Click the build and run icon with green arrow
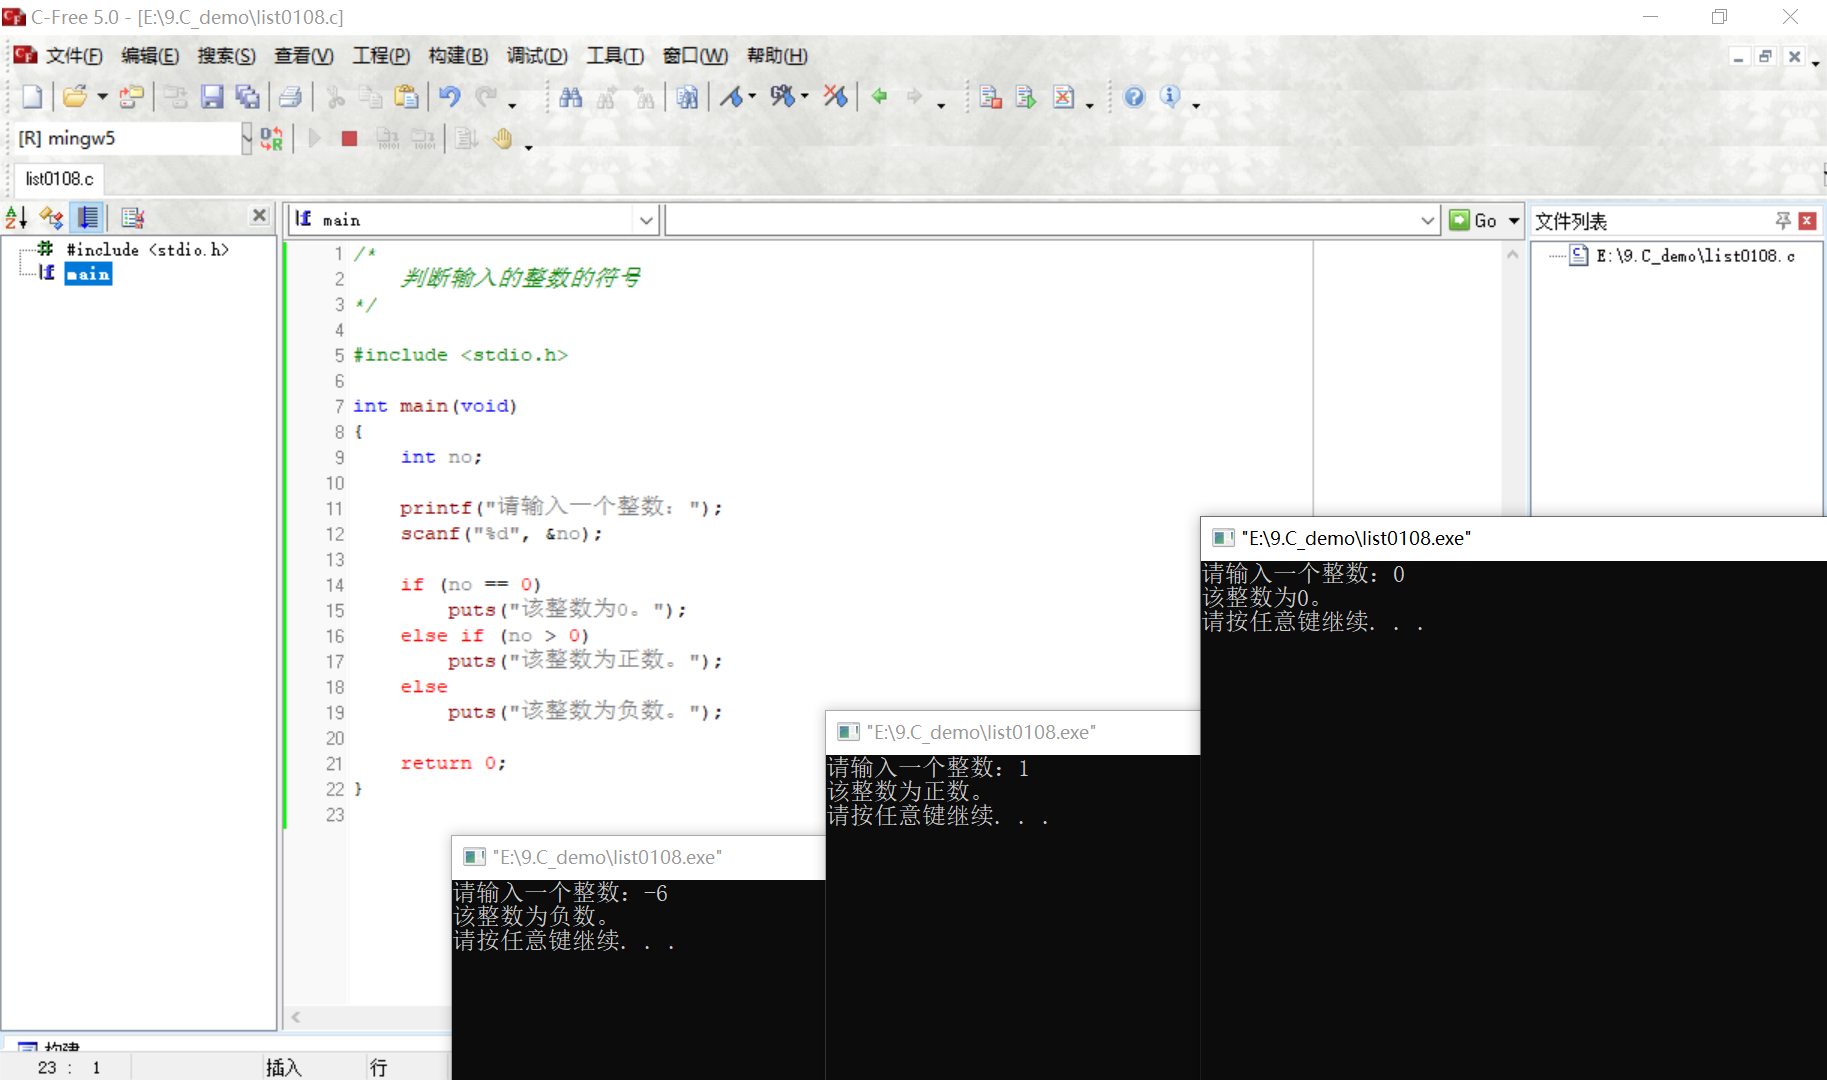1827x1080 pixels. click(x=1026, y=96)
